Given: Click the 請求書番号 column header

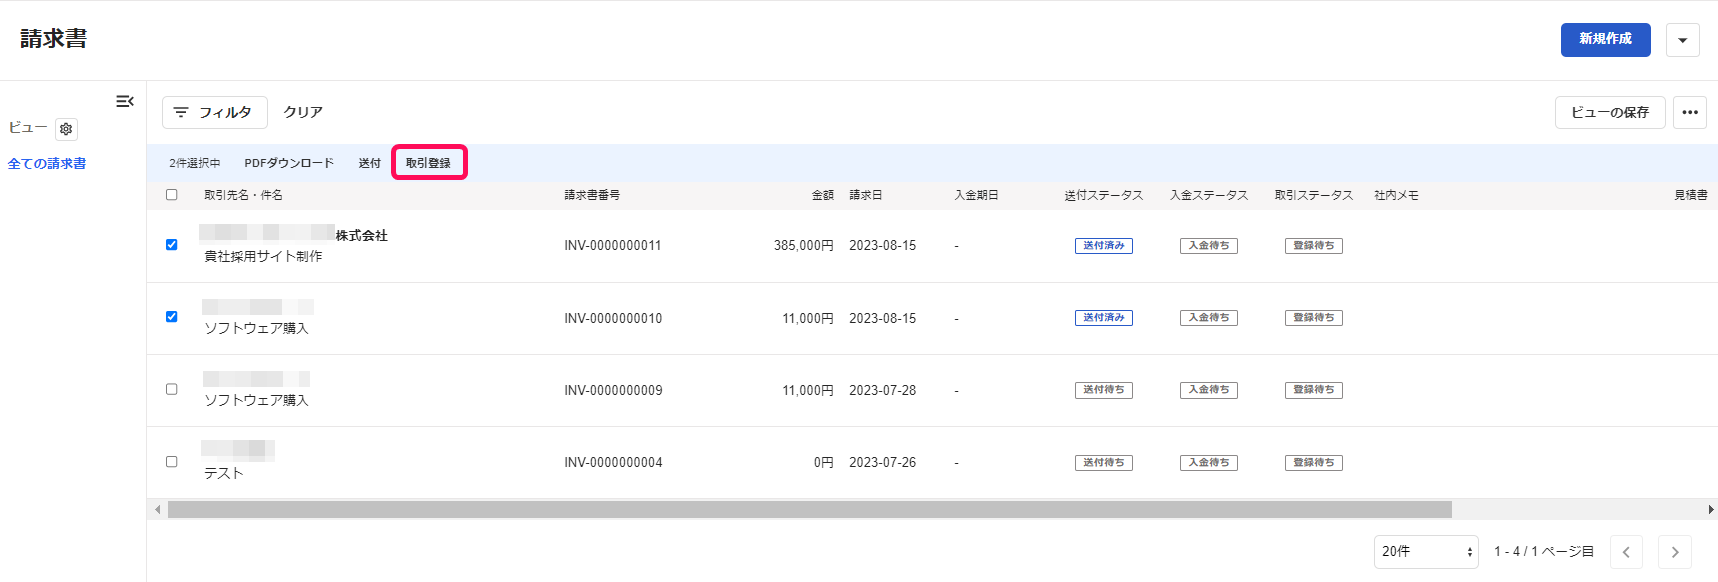Looking at the screenshot, I should click(592, 195).
